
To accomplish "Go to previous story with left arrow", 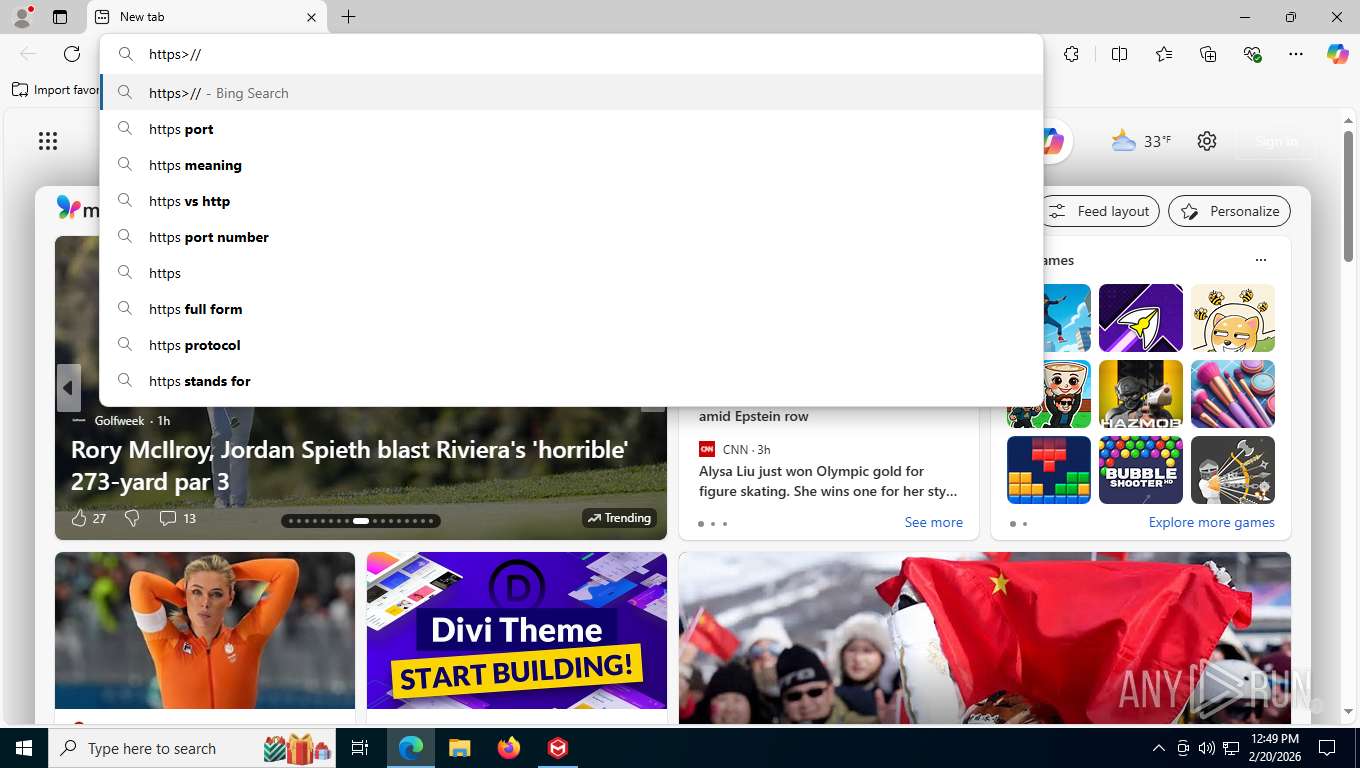I will (68, 388).
